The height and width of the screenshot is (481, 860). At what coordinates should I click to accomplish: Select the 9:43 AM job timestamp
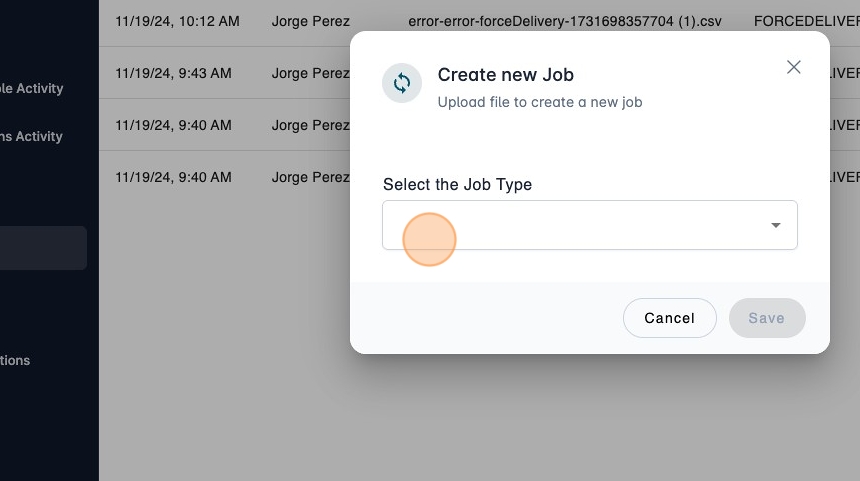click(x=173, y=73)
